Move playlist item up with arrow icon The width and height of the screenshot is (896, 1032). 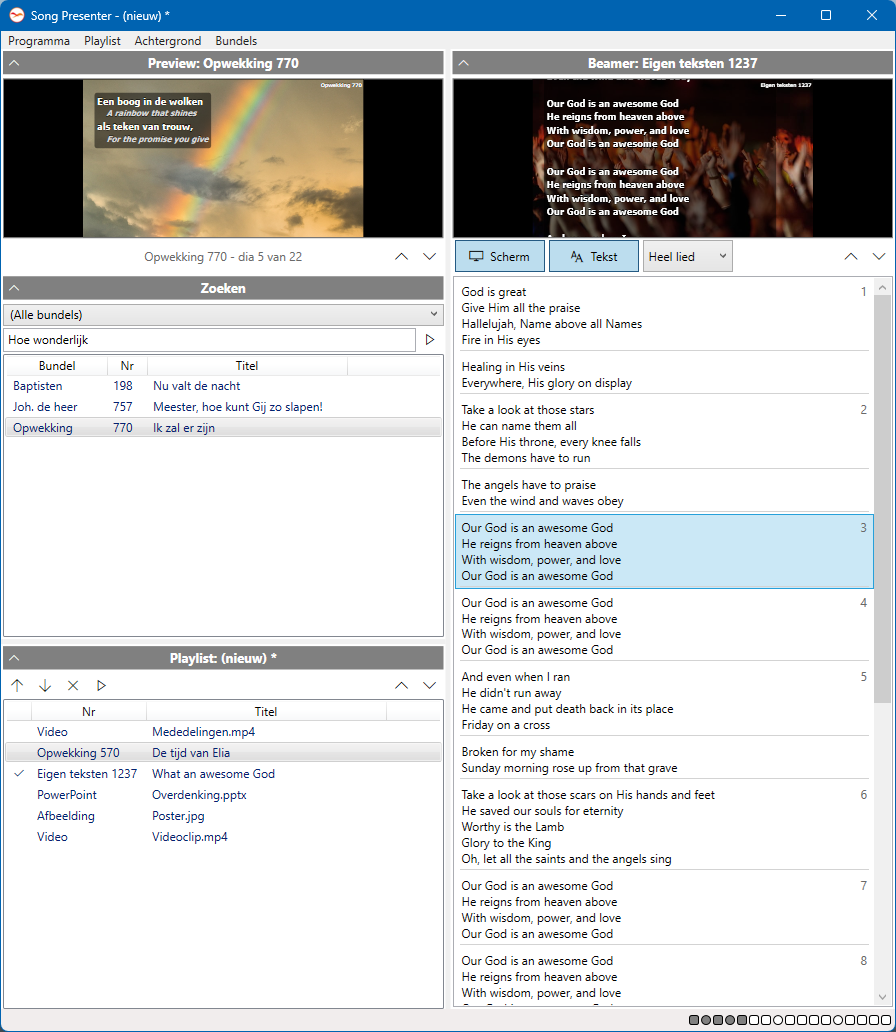(17, 686)
